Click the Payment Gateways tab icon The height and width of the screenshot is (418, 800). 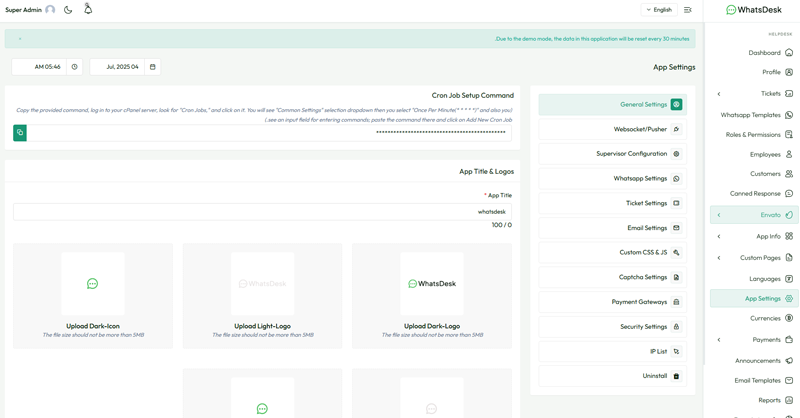tap(676, 302)
